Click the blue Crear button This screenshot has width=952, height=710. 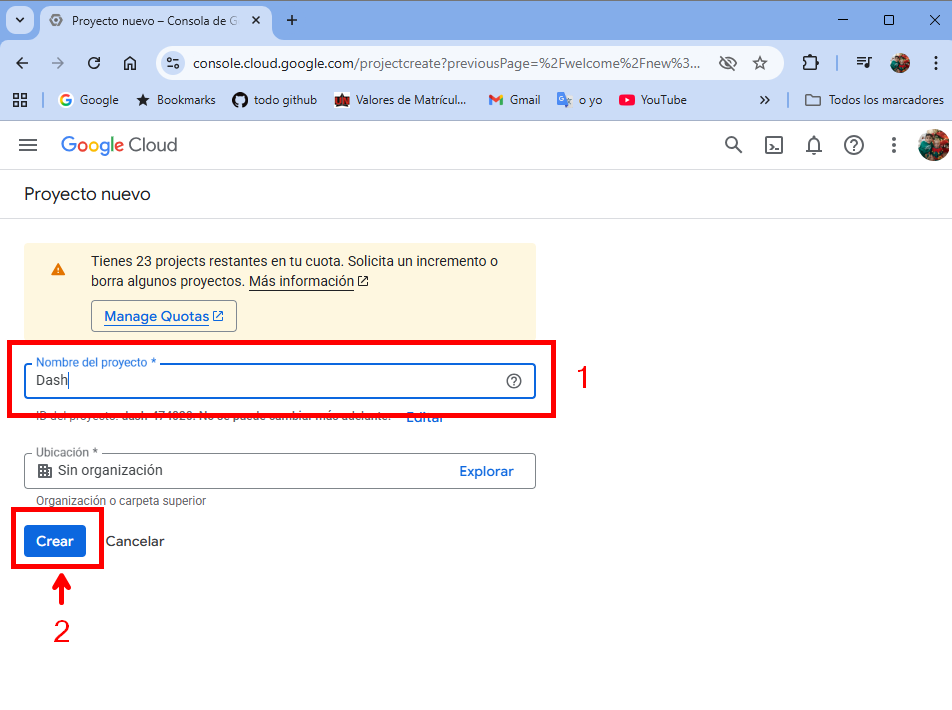[55, 541]
